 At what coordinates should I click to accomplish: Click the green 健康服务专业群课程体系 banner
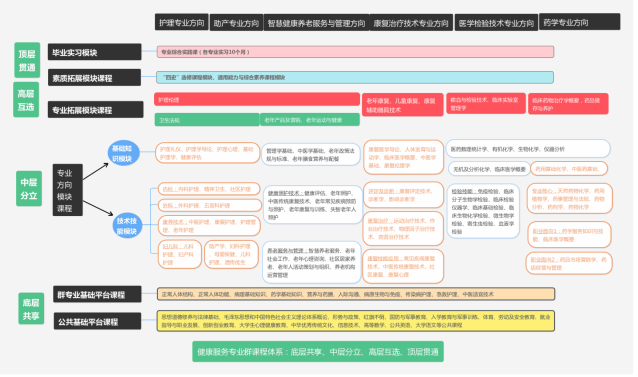[318, 351]
